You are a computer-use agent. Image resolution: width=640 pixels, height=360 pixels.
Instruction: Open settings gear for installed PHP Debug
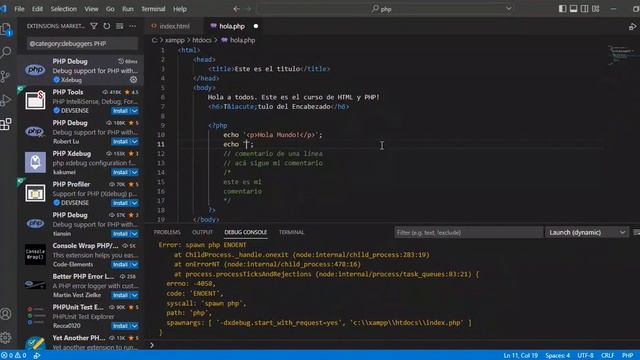(133, 80)
